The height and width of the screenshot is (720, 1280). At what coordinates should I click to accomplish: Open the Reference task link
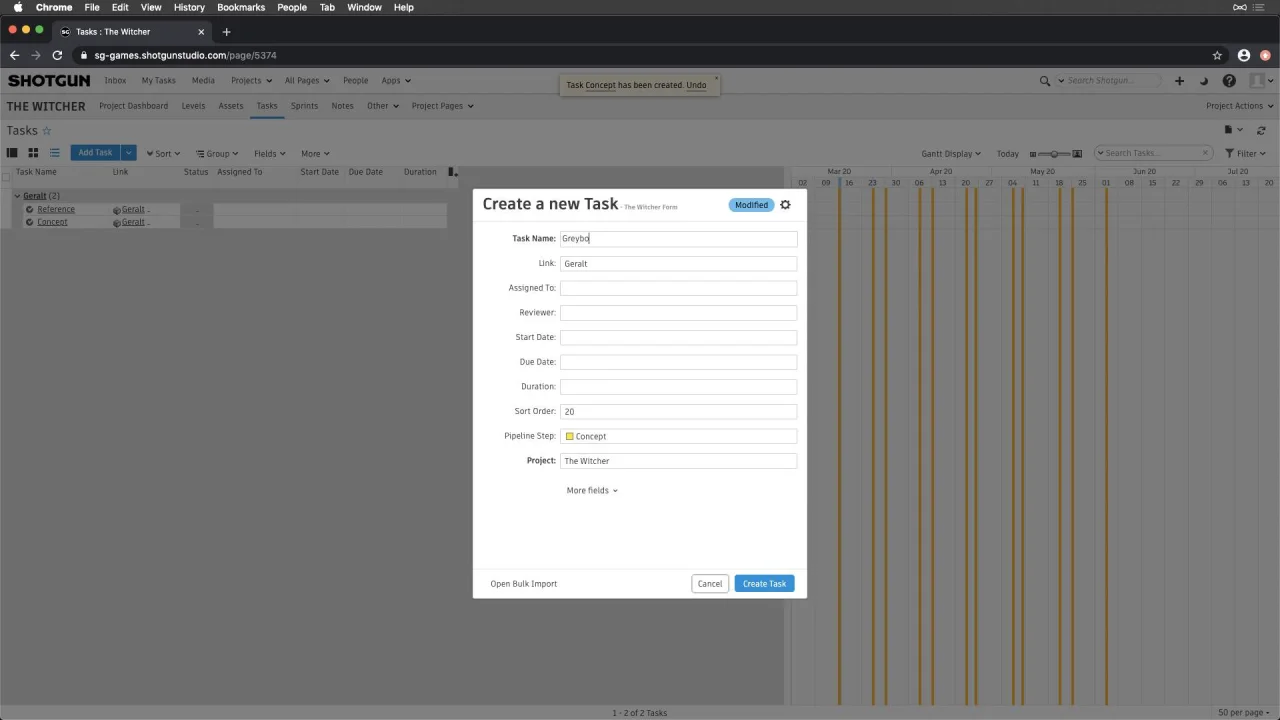coord(56,210)
